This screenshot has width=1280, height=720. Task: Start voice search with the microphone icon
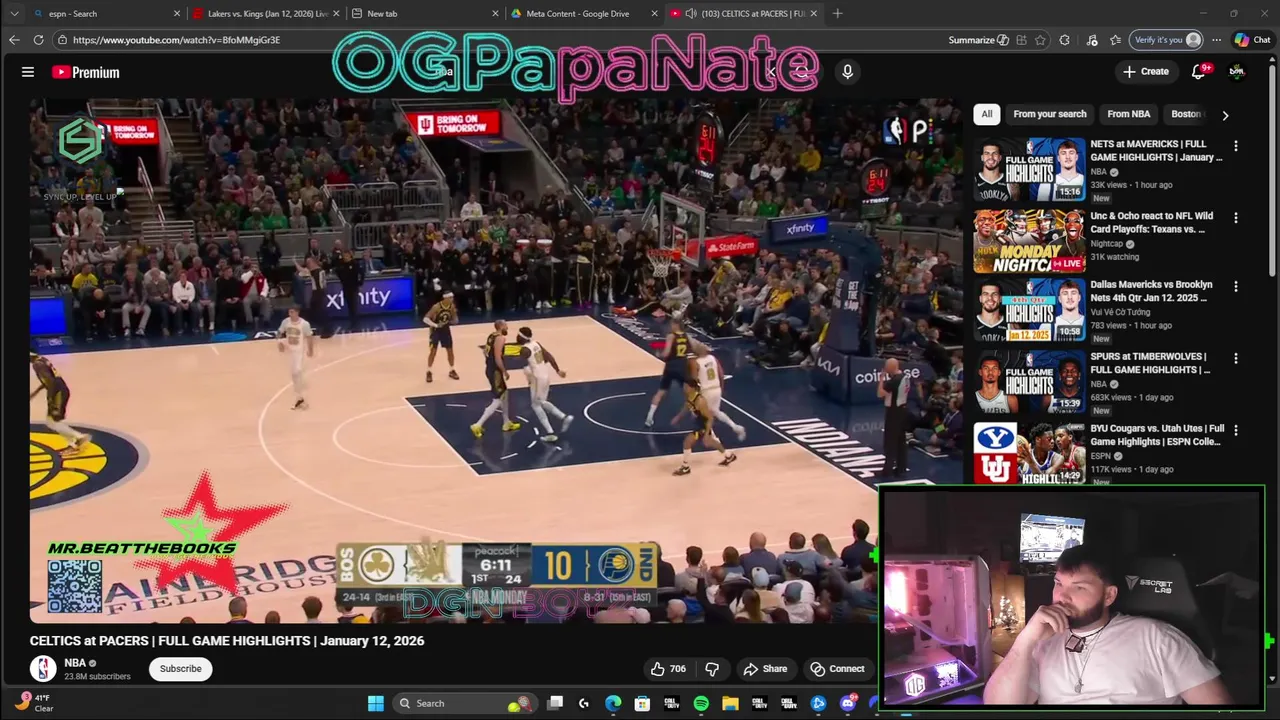(847, 72)
